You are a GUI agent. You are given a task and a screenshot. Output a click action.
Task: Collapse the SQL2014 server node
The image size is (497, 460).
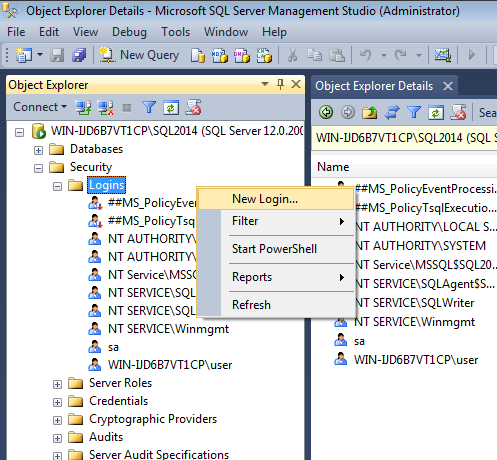point(20,133)
